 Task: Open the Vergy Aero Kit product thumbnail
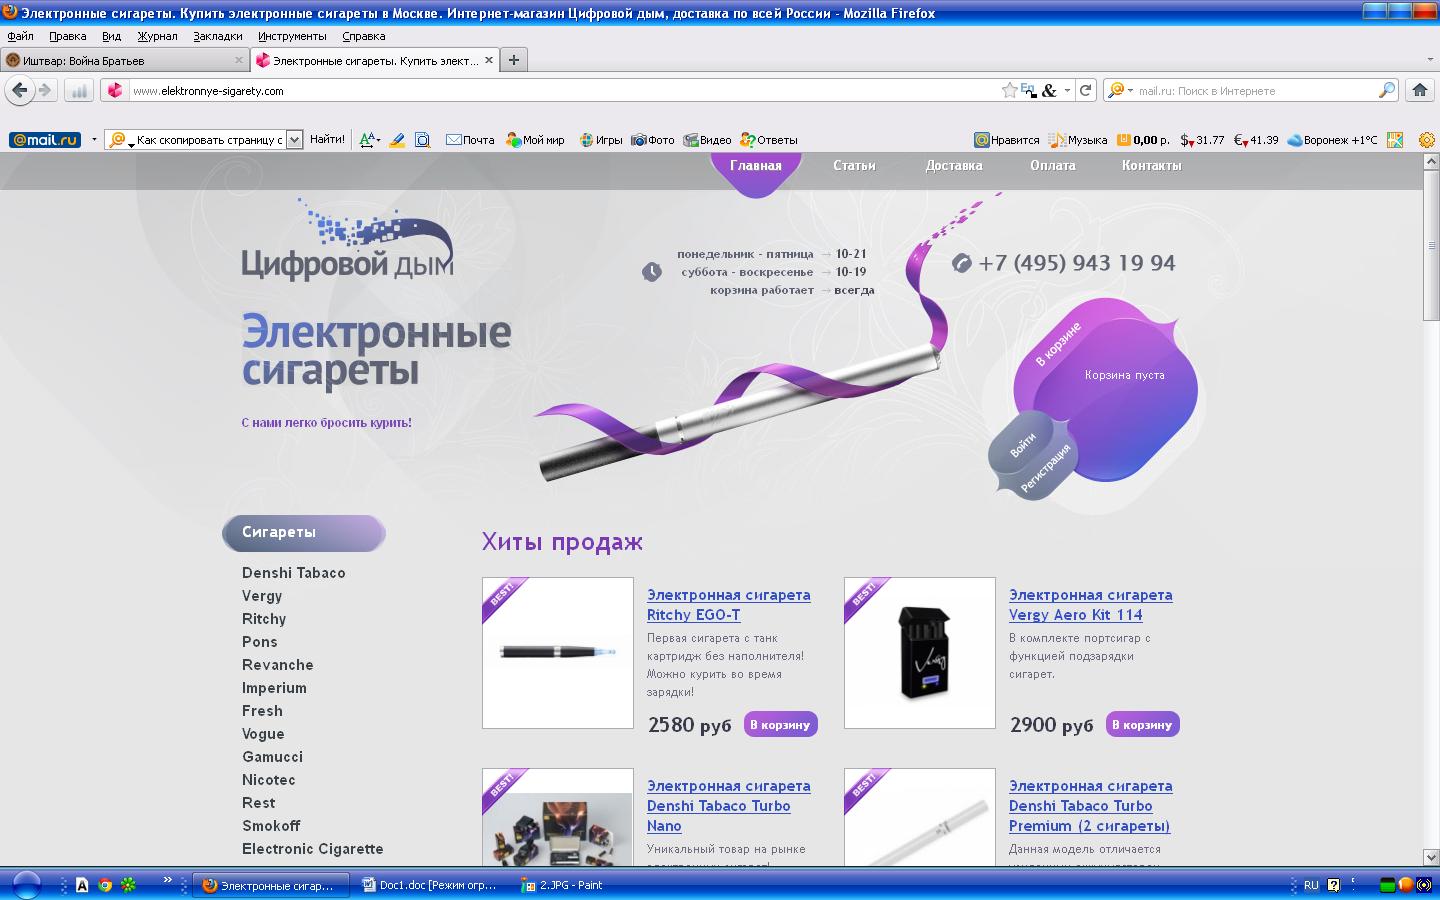point(920,653)
